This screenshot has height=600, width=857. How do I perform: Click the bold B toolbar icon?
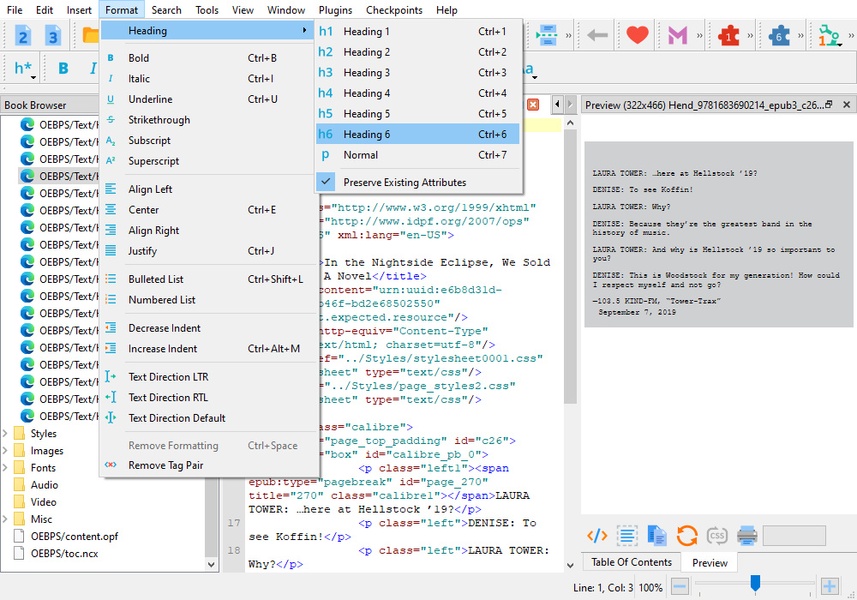(63, 68)
